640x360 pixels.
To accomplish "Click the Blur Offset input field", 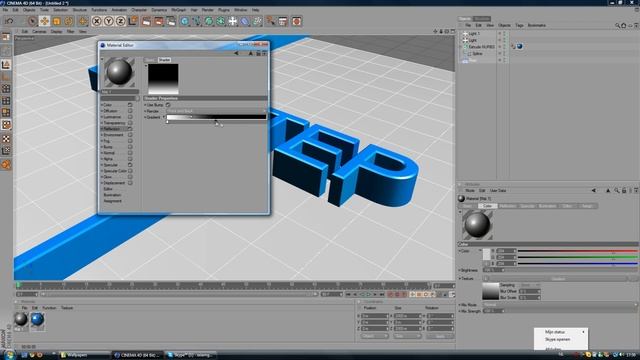I will click(530, 291).
